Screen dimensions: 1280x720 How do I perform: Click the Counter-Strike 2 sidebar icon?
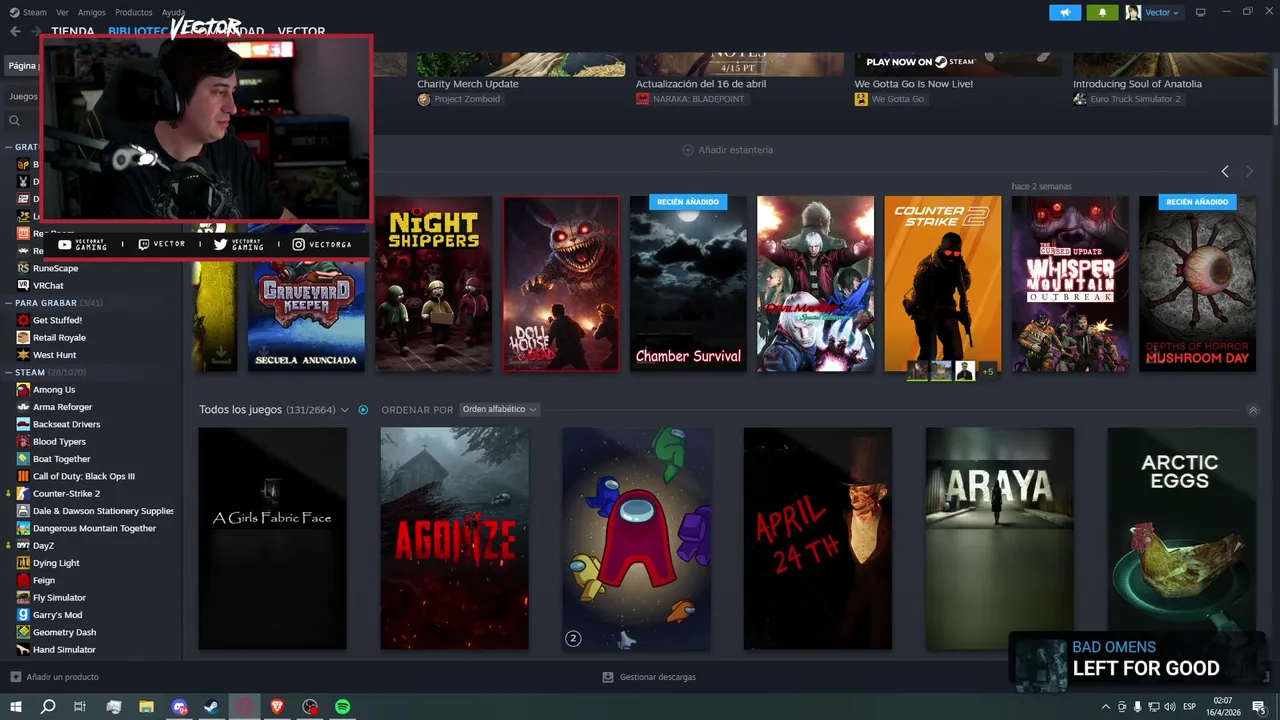click(x=23, y=494)
